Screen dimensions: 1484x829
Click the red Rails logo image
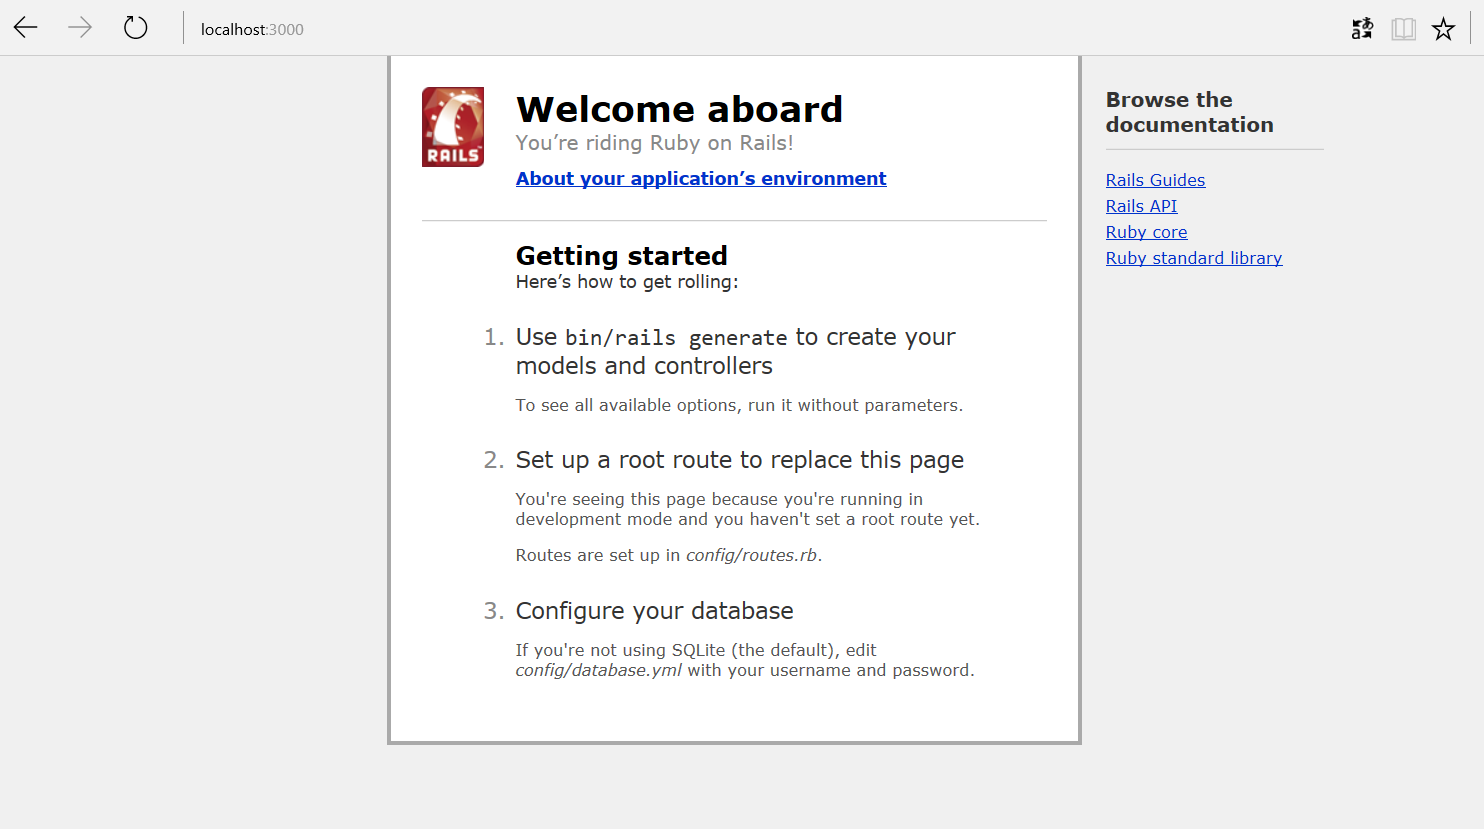453,127
